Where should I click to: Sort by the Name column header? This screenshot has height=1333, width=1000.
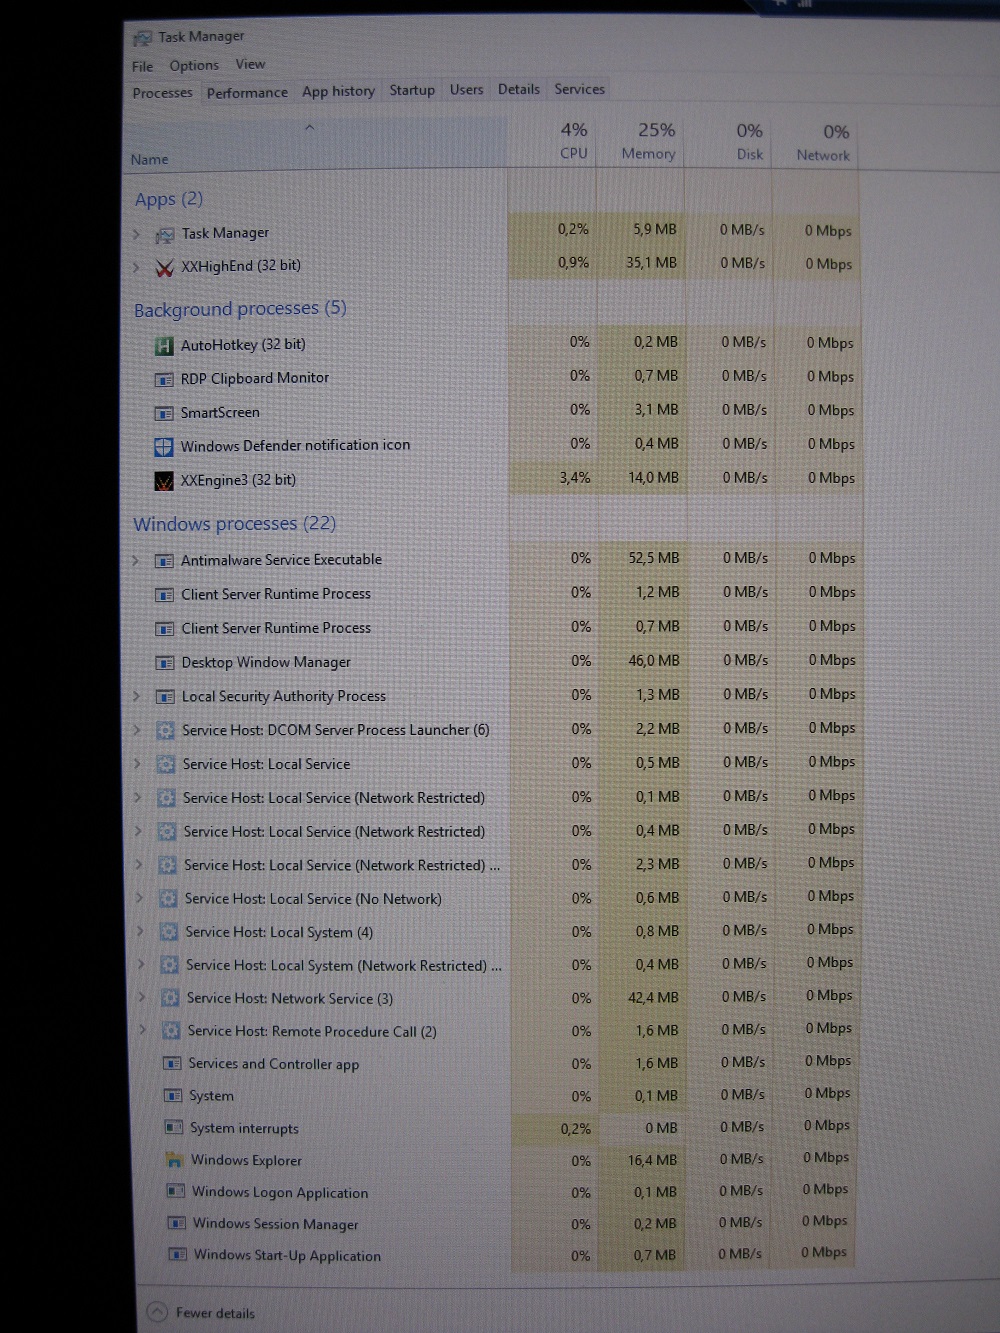[x=317, y=143]
